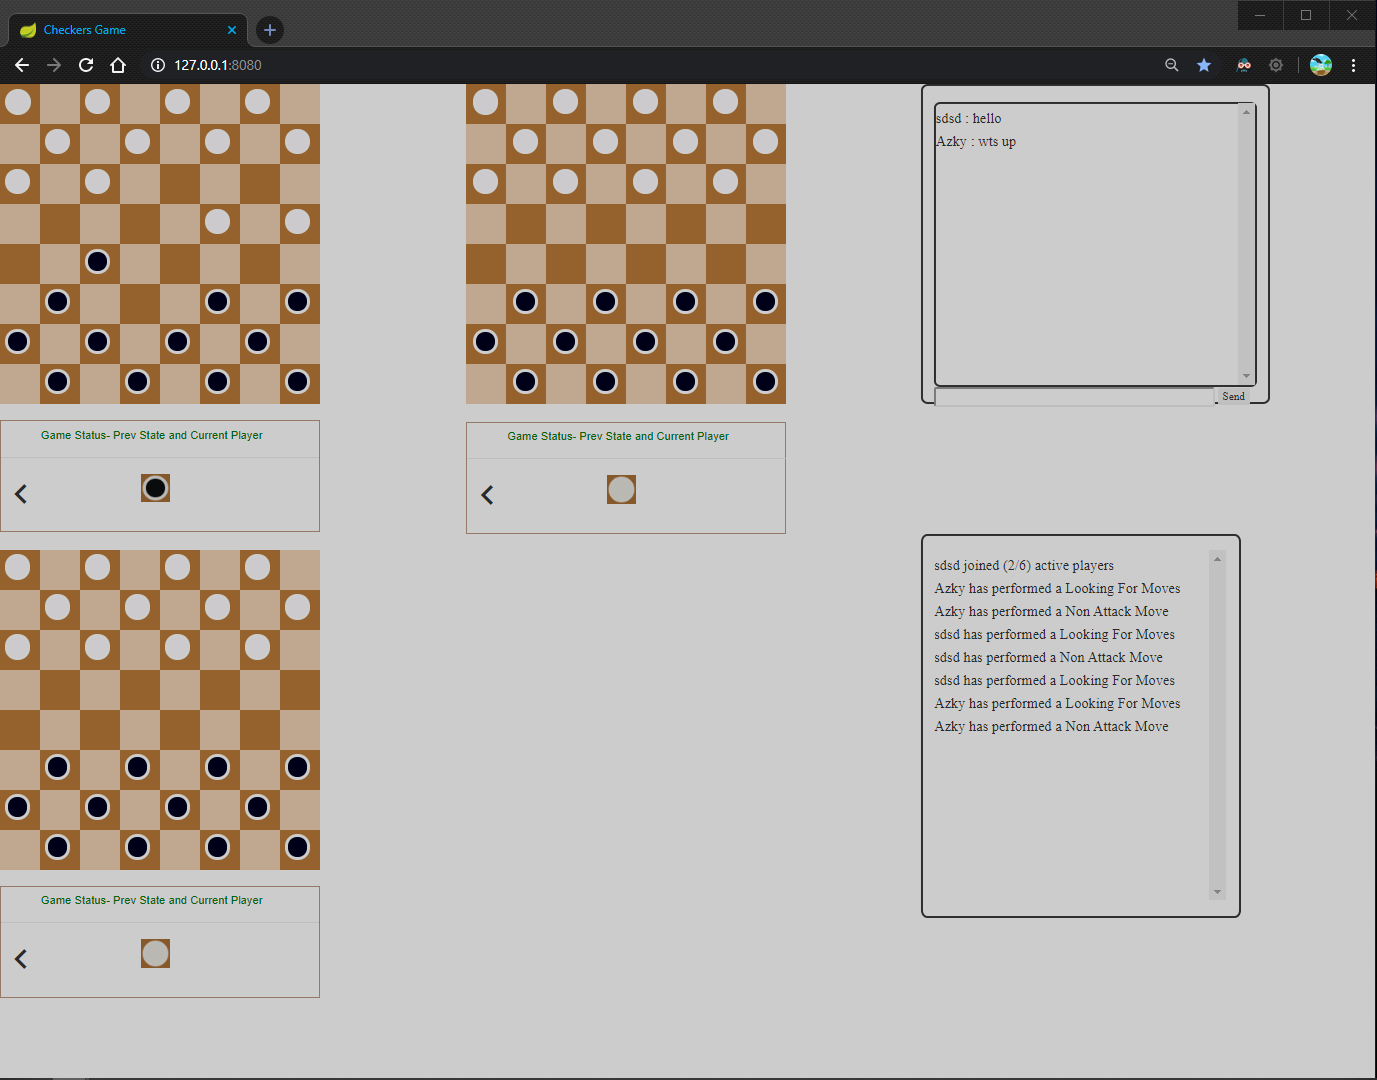Click the chat box scroll down arrow
Image resolution: width=1377 pixels, height=1080 pixels.
click(x=1246, y=376)
